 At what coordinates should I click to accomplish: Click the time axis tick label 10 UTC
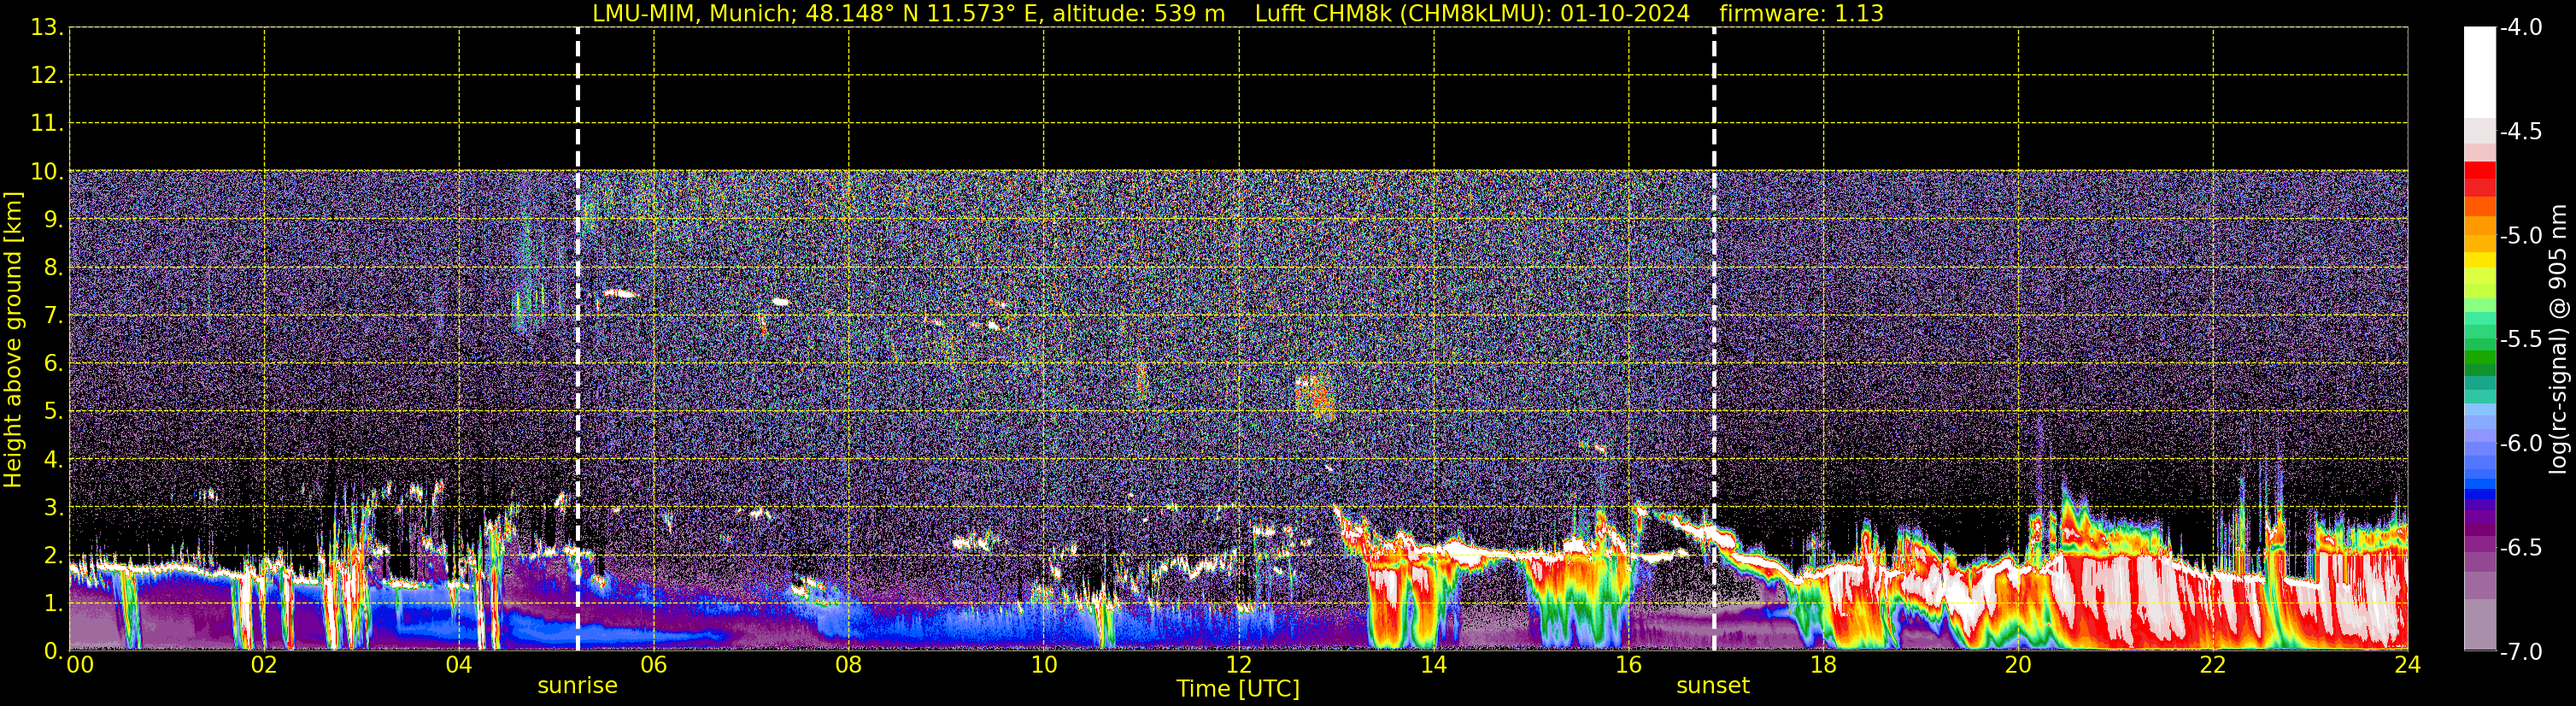(x=1043, y=665)
